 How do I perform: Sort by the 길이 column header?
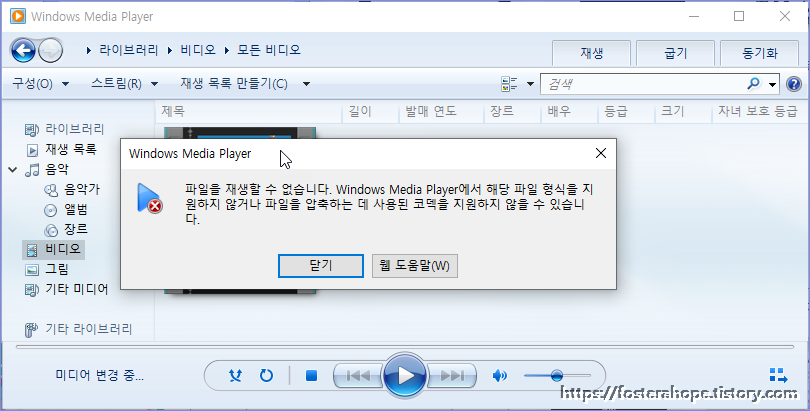point(371,112)
